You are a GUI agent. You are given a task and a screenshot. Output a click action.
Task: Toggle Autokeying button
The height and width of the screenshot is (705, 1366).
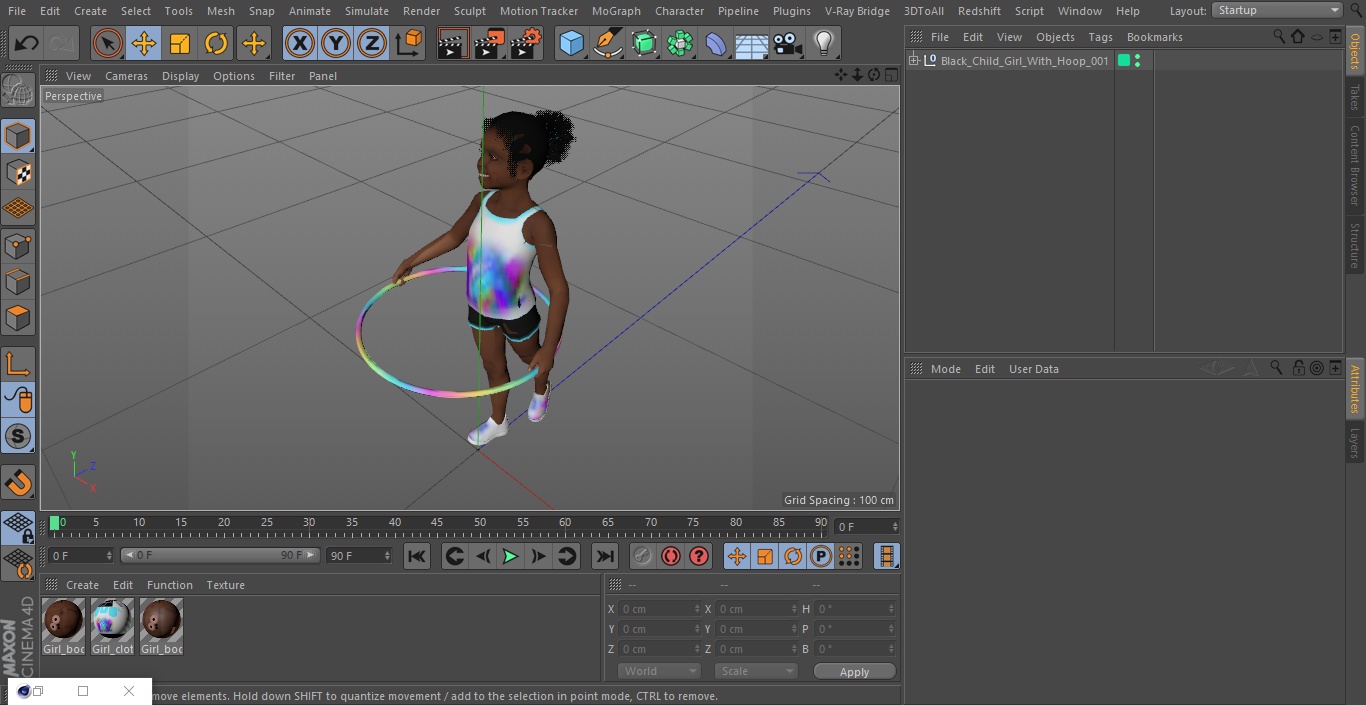point(671,556)
